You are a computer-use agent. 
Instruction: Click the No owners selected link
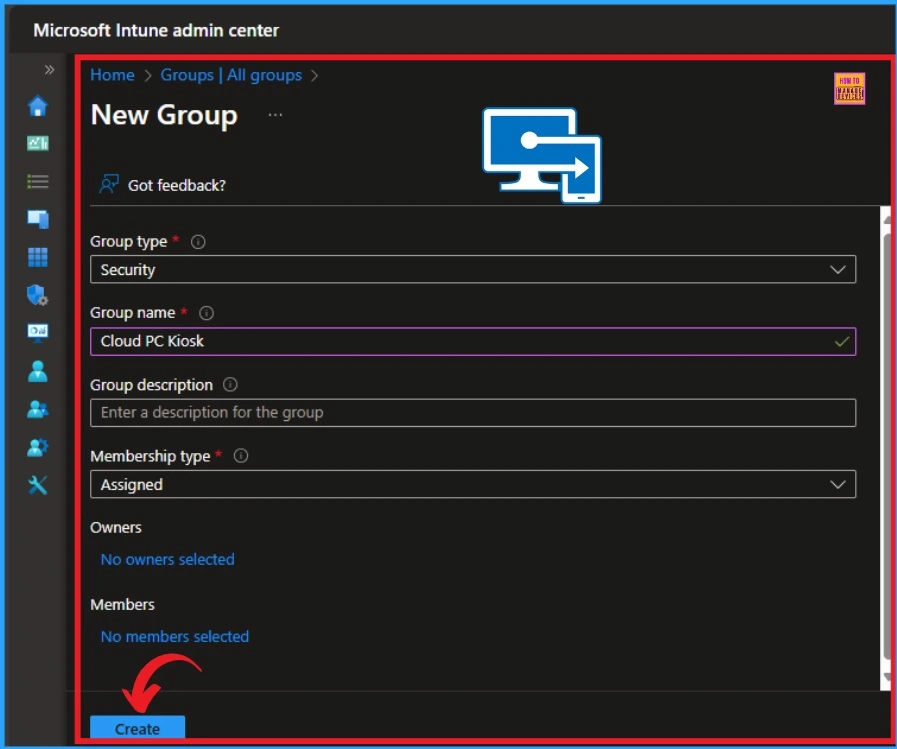pos(168,559)
